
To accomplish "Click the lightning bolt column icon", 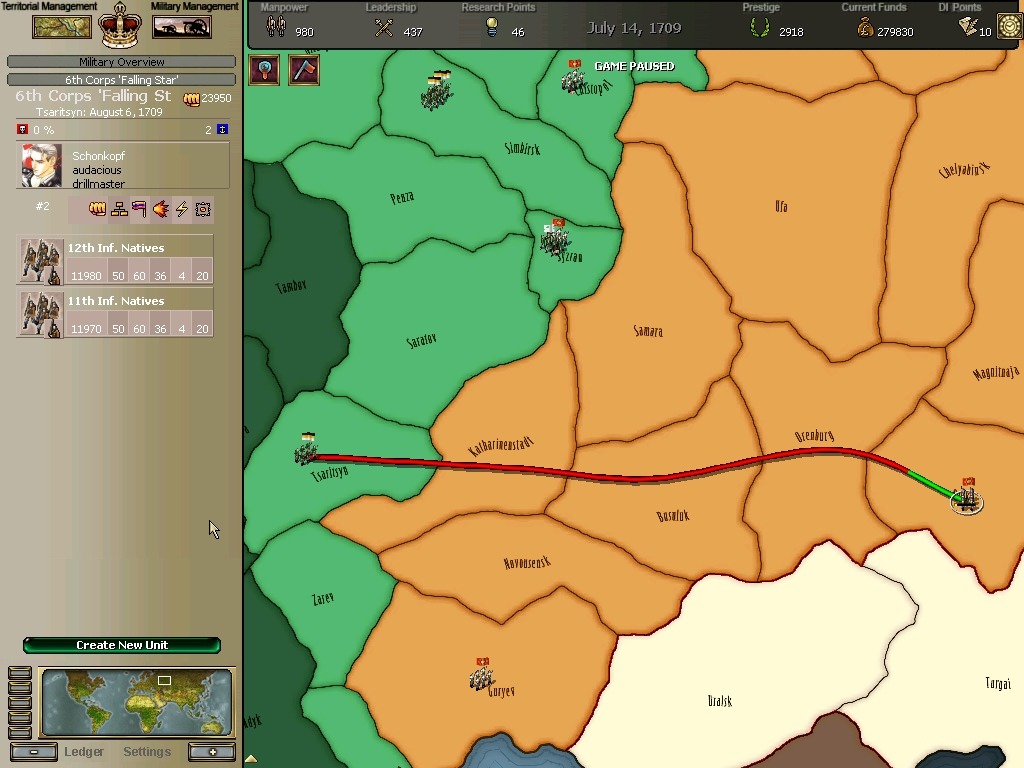I will coord(182,209).
